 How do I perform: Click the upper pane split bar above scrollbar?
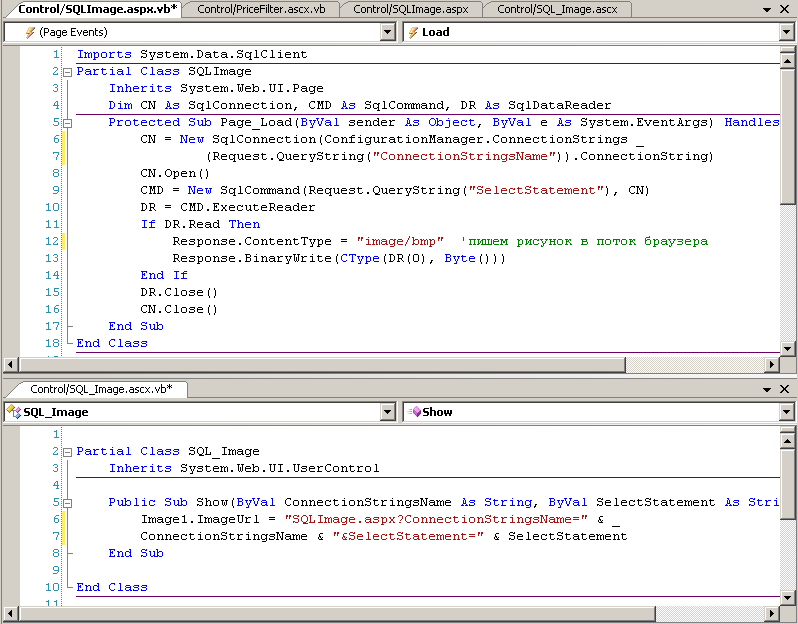click(x=787, y=49)
